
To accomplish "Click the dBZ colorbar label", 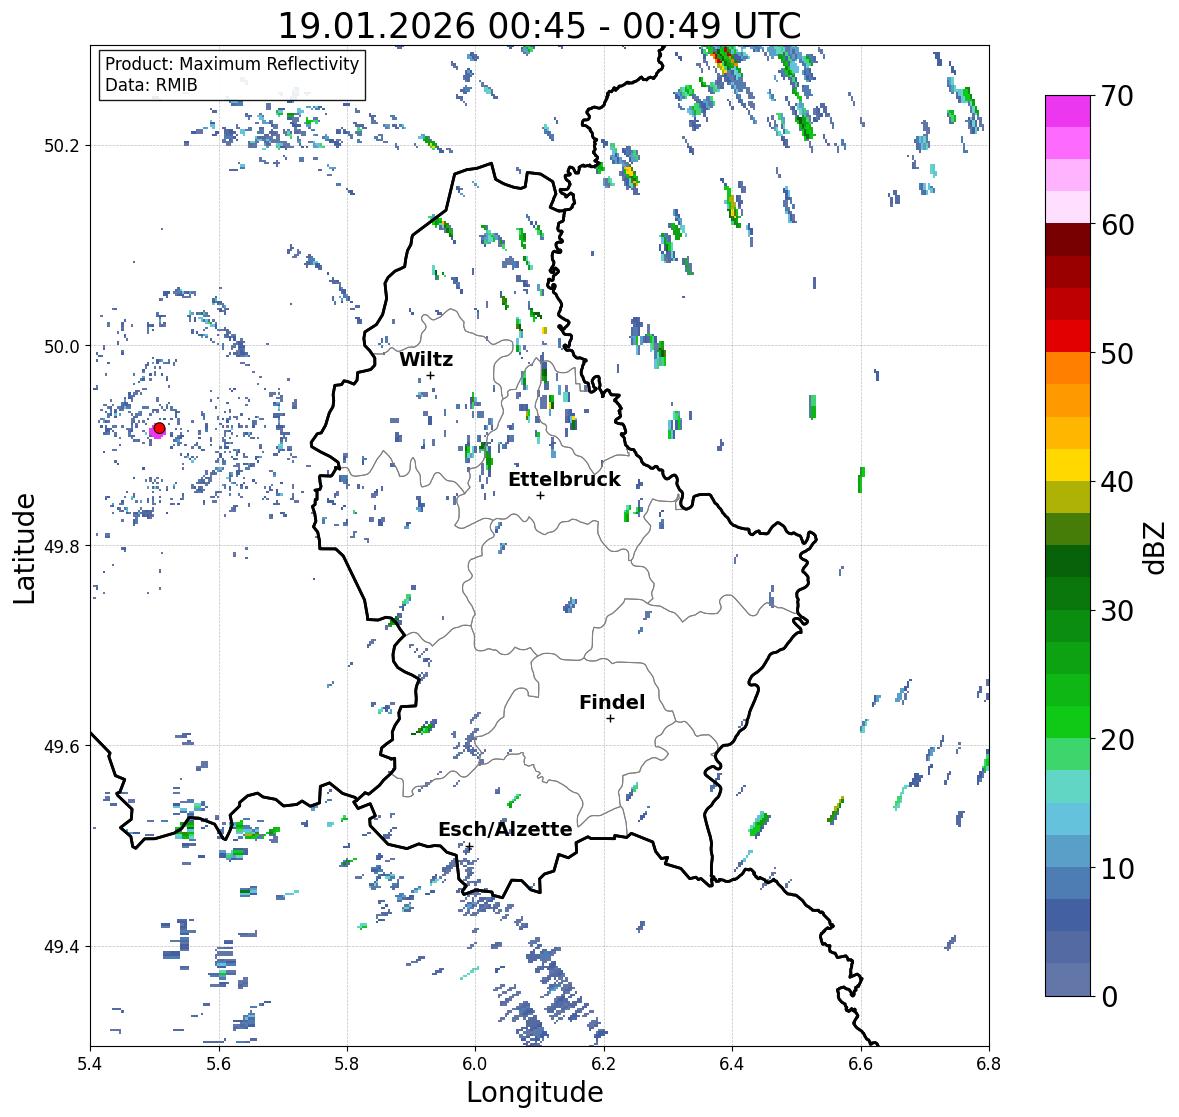I will point(1156,548).
